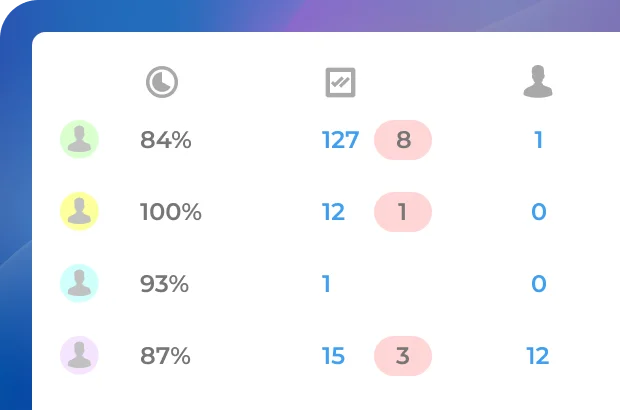The height and width of the screenshot is (410, 620).
Task: Open the 12 tasks link in second row
Action: 333,212
